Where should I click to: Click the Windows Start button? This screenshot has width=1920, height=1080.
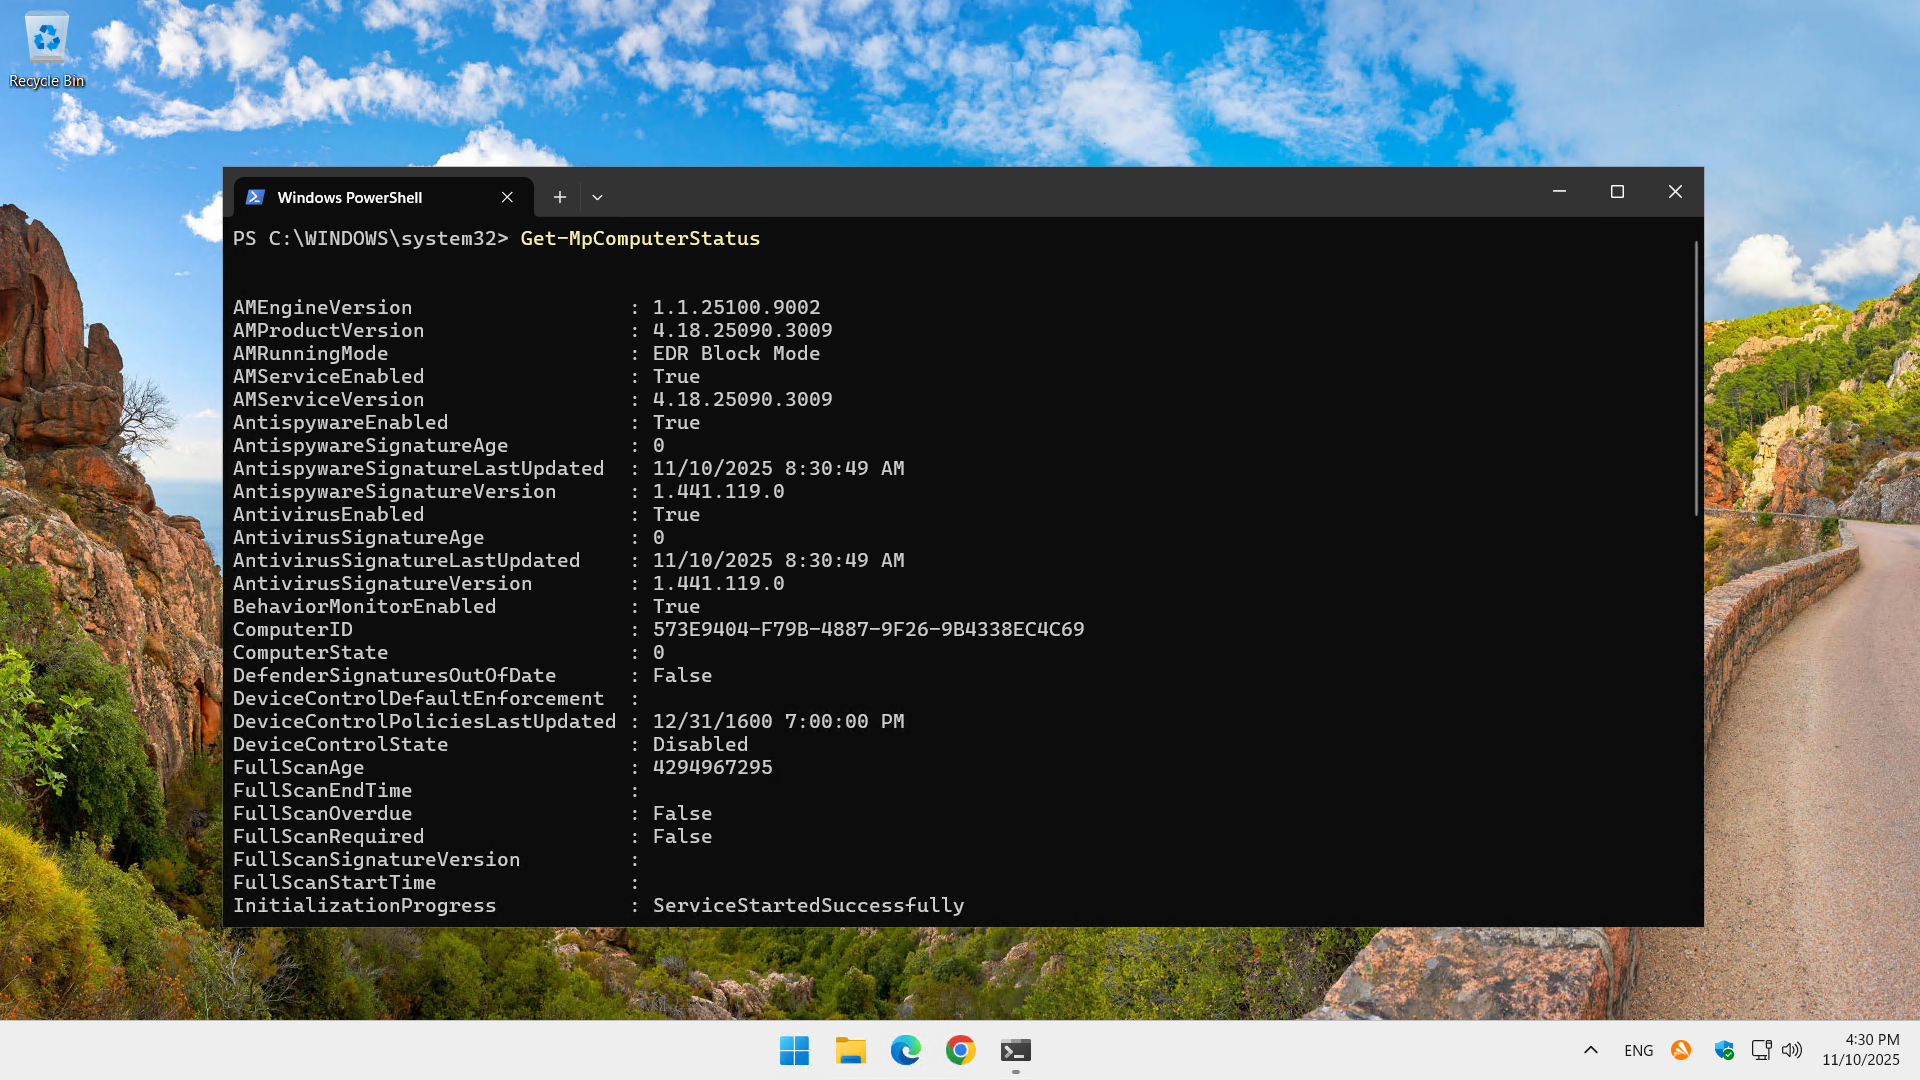pos(794,1050)
